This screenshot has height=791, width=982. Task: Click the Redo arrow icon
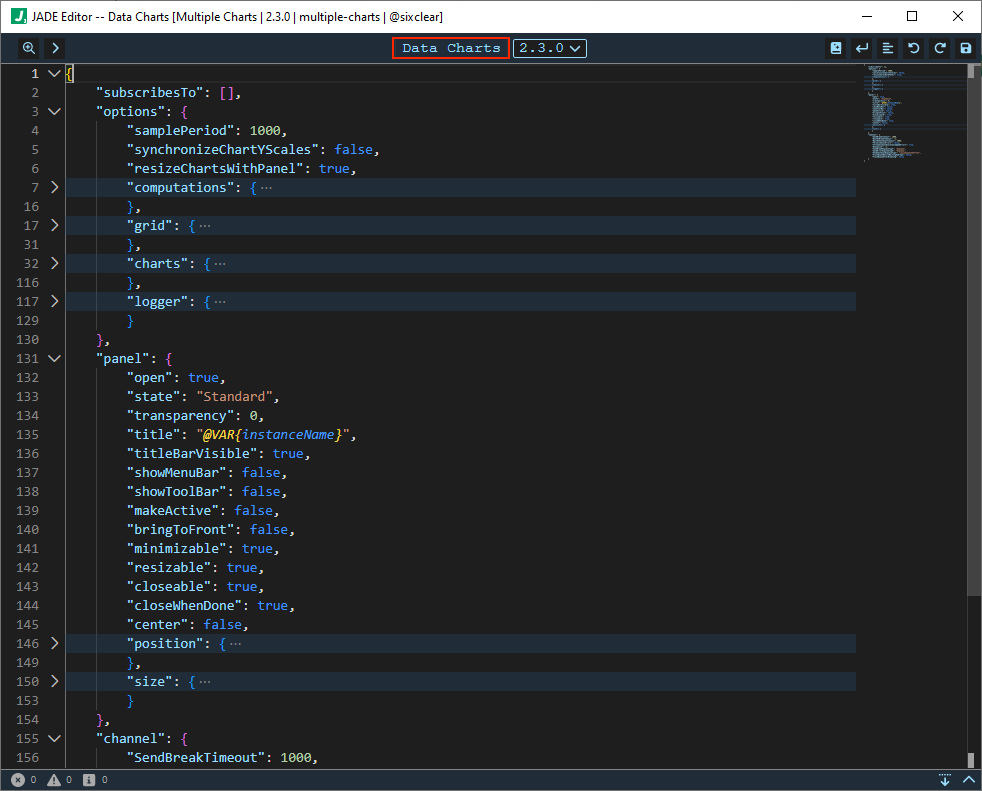[x=939, y=48]
